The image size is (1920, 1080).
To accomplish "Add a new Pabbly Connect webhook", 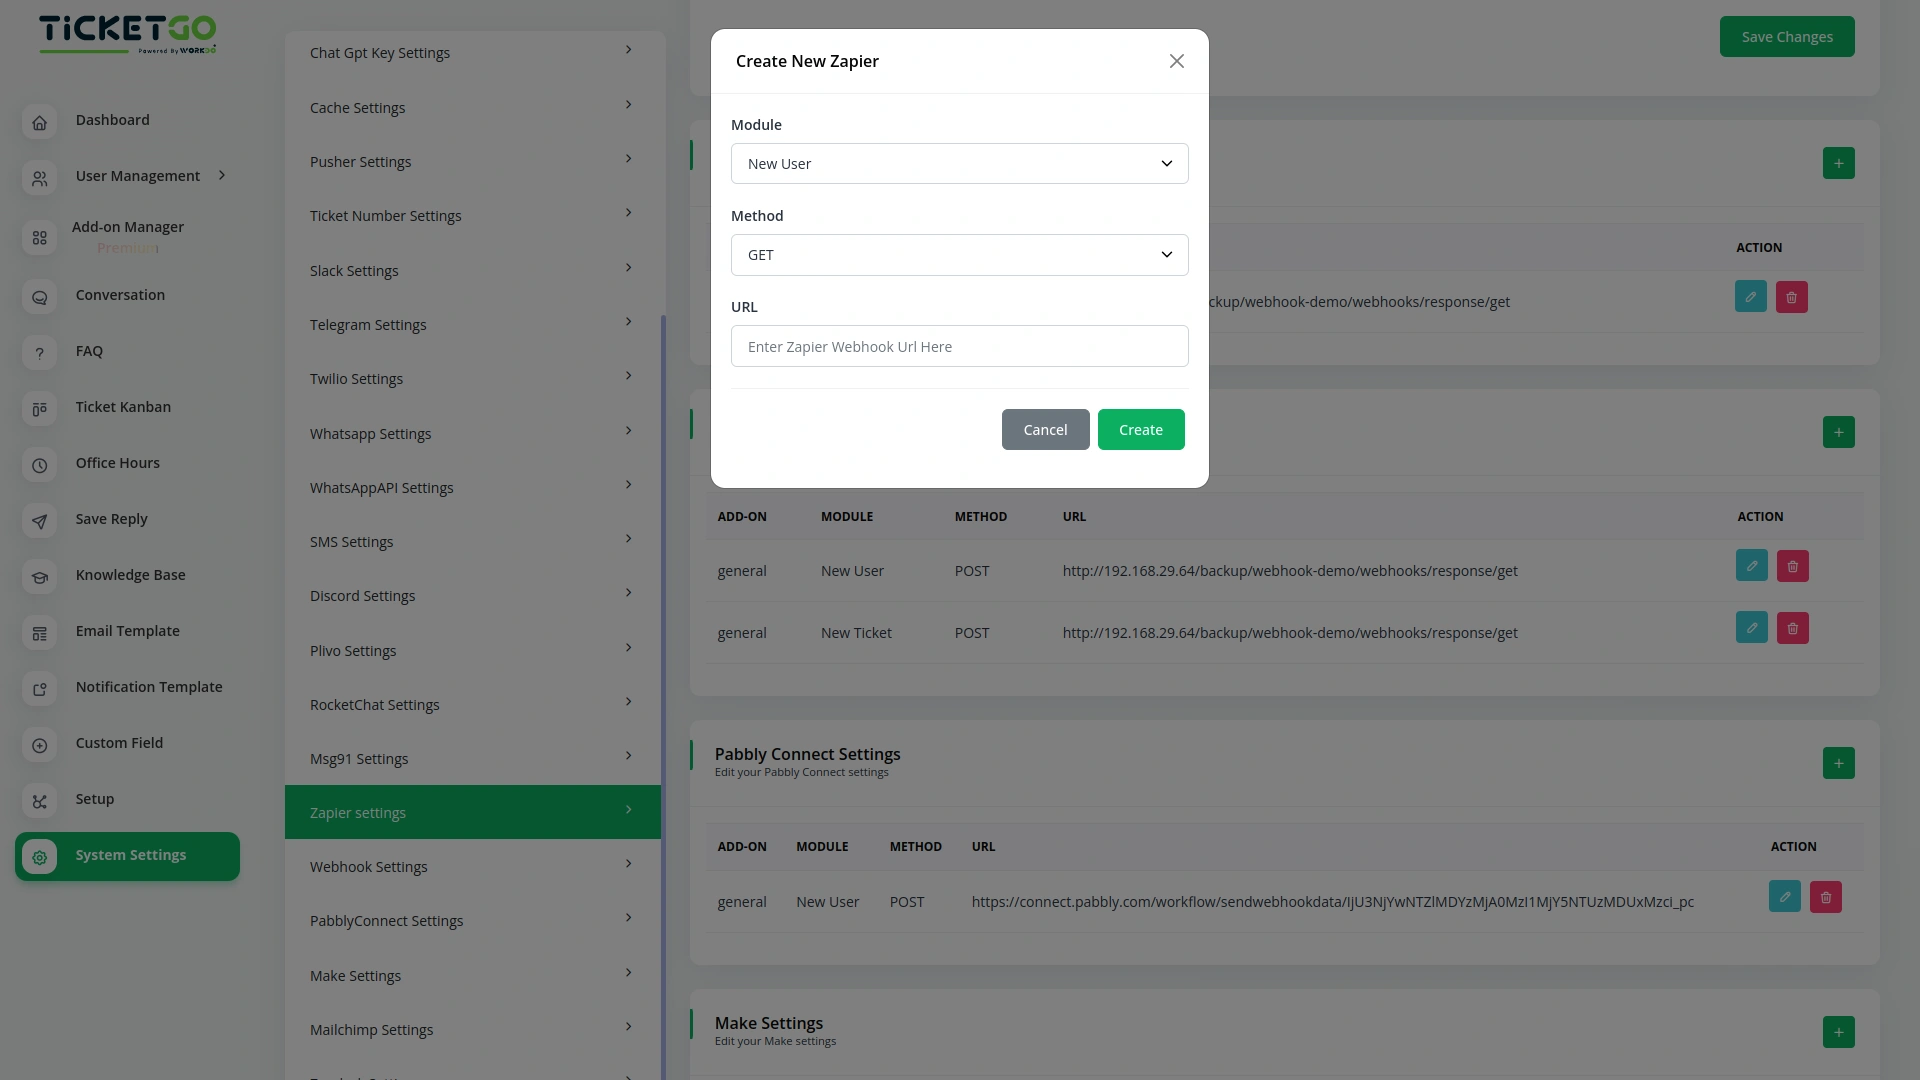I will (1839, 763).
